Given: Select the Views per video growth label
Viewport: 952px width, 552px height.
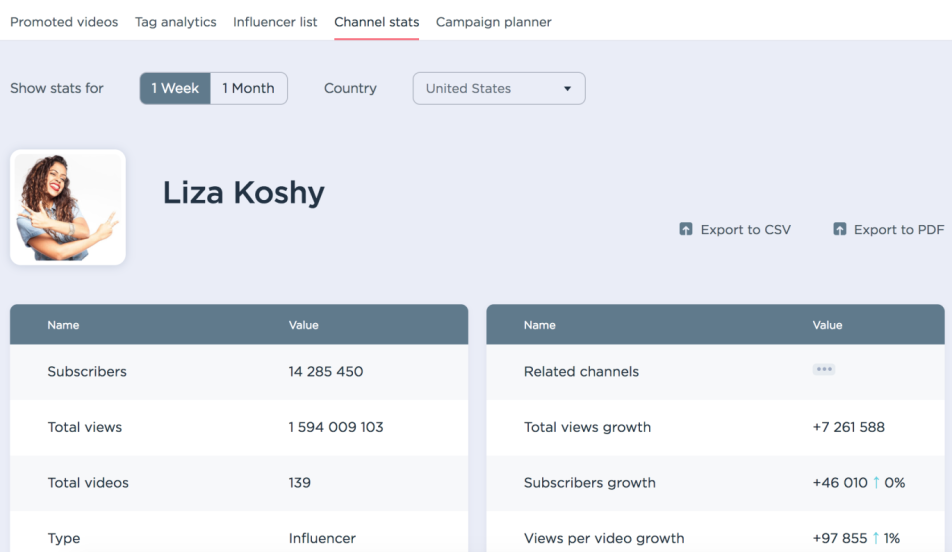Looking at the screenshot, I should [604, 539].
